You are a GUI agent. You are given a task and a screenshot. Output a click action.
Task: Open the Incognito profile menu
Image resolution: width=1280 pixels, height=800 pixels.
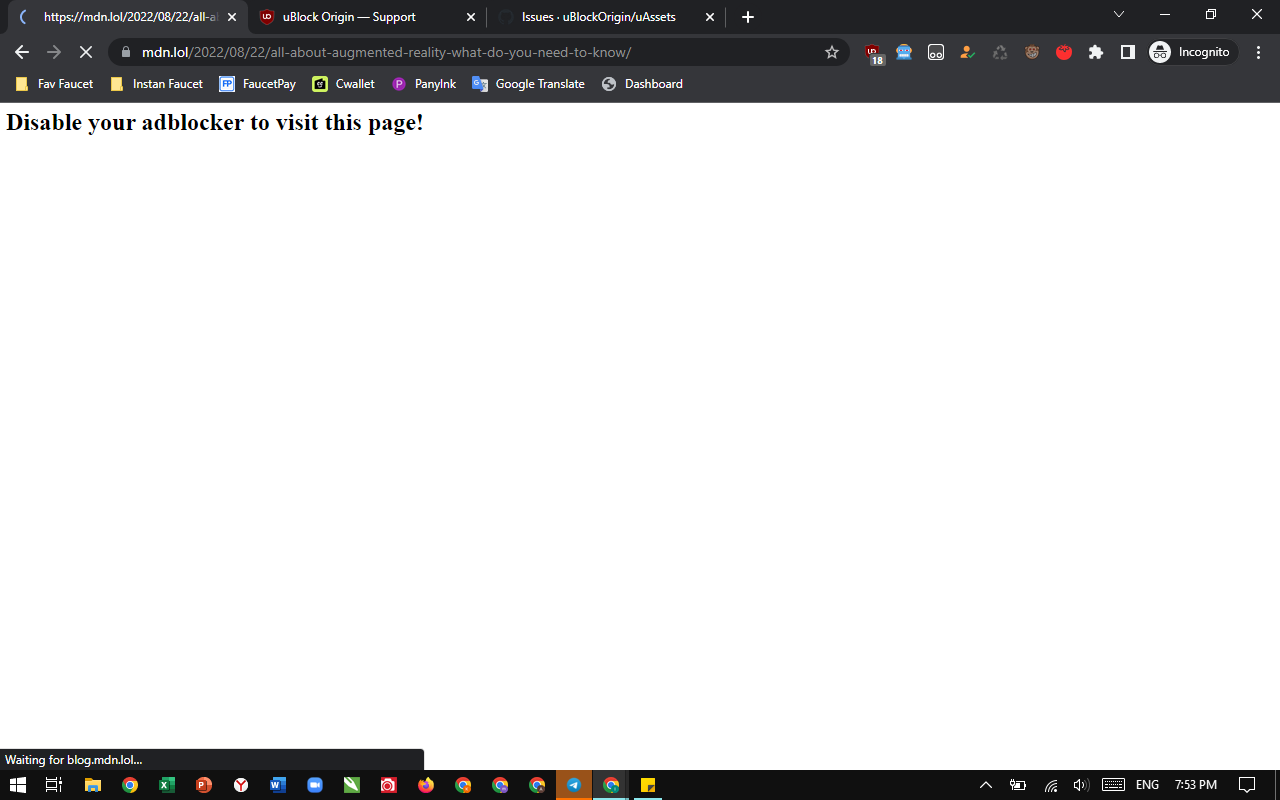(1190, 52)
